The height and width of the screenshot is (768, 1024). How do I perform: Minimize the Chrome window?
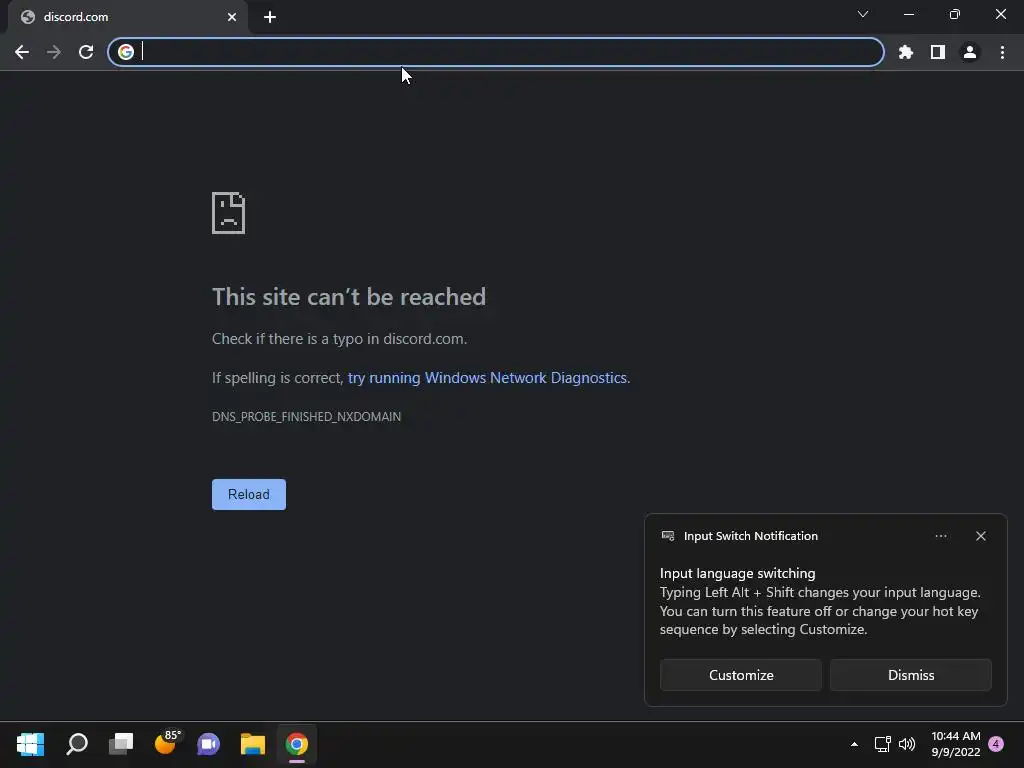click(x=908, y=14)
